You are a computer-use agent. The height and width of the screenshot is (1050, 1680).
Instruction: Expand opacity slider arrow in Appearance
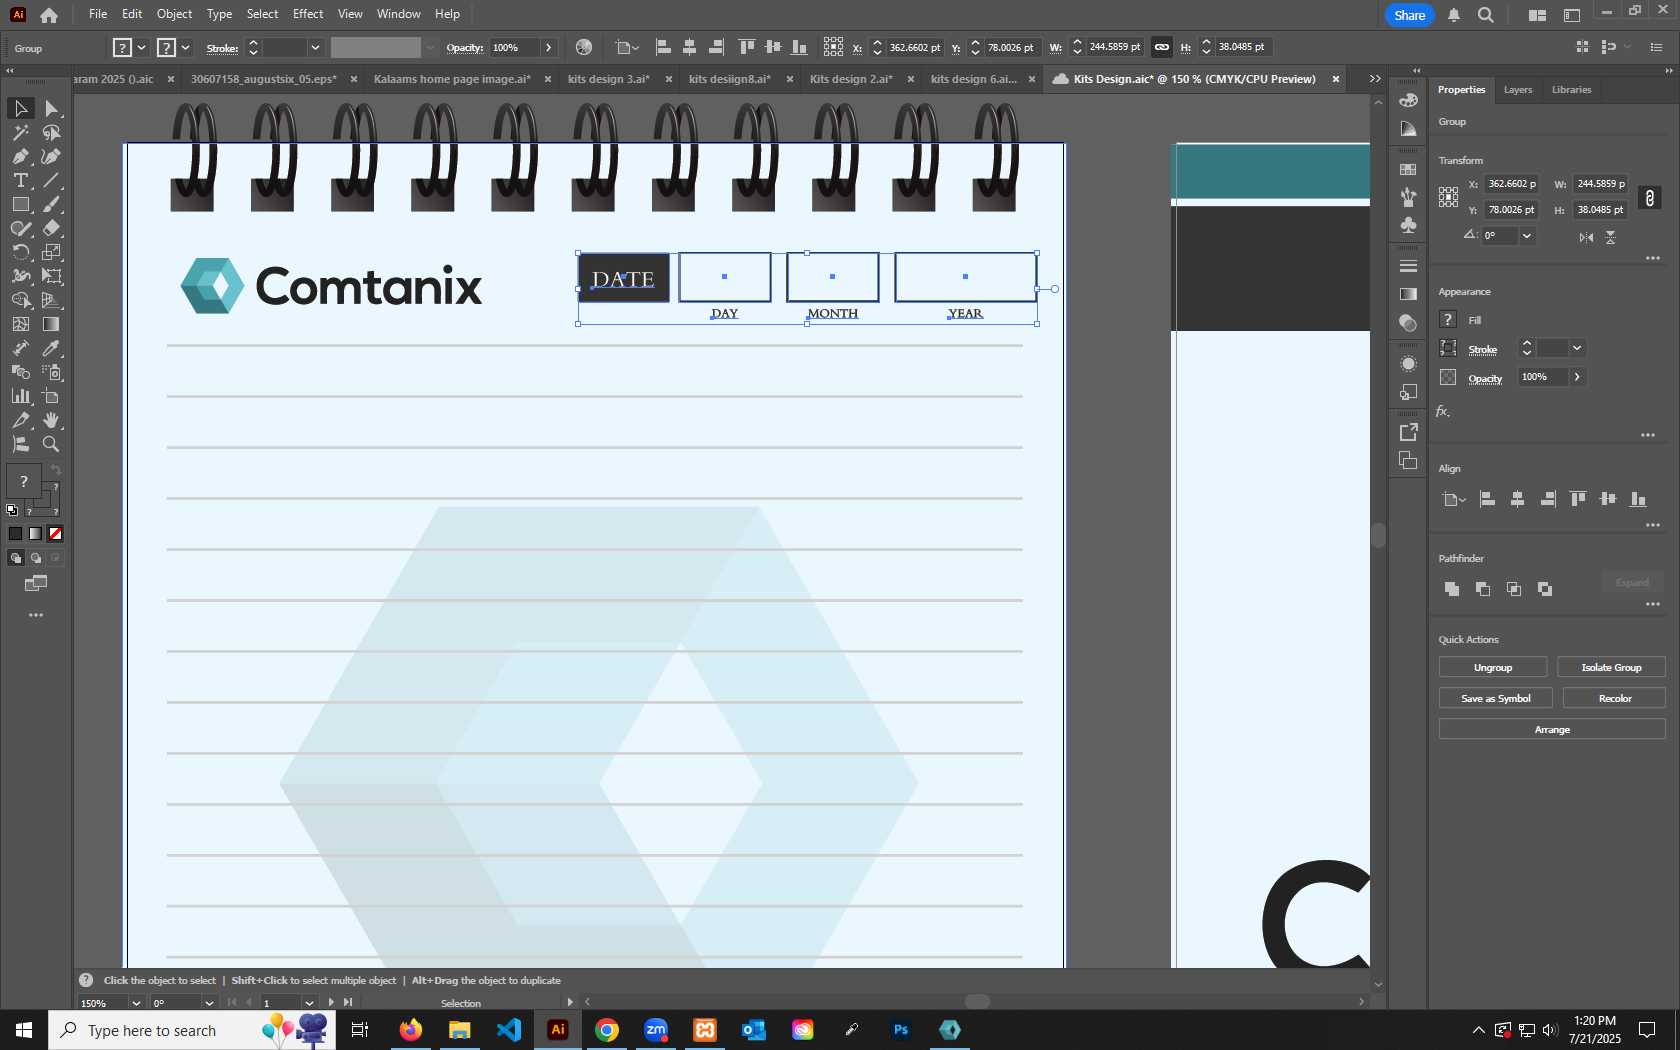(x=1577, y=377)
